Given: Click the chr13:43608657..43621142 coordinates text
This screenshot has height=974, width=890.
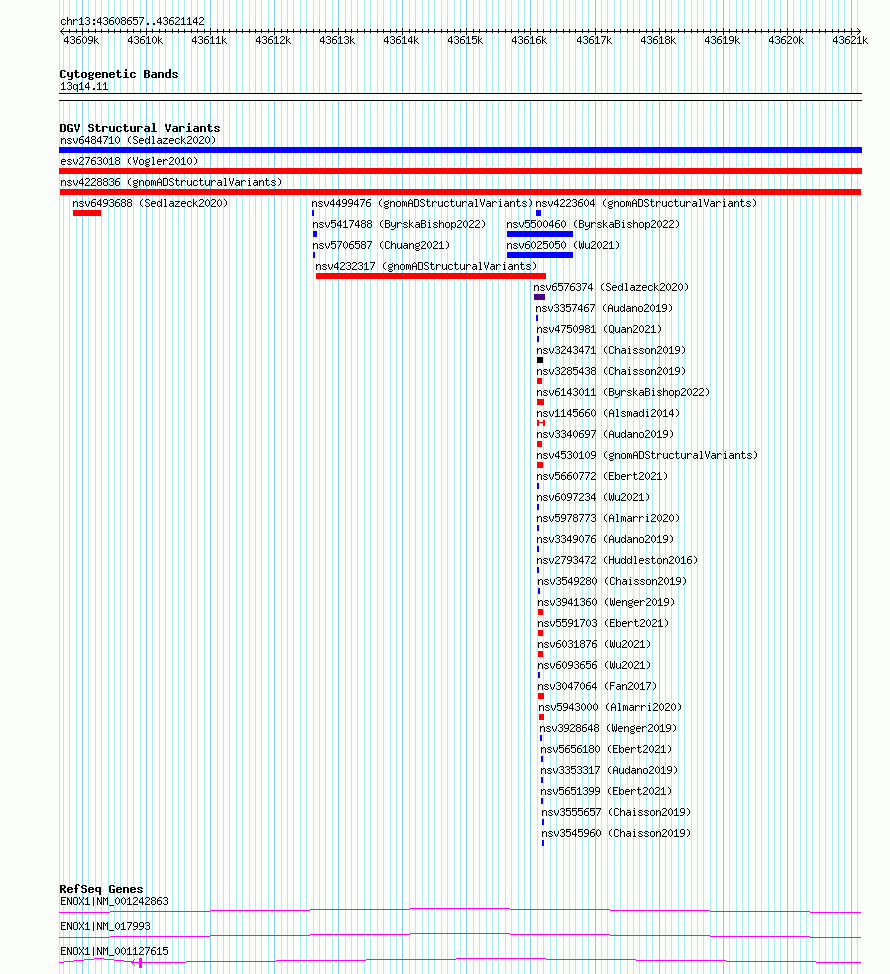Looking at the screenshot, I should (132, 21).
